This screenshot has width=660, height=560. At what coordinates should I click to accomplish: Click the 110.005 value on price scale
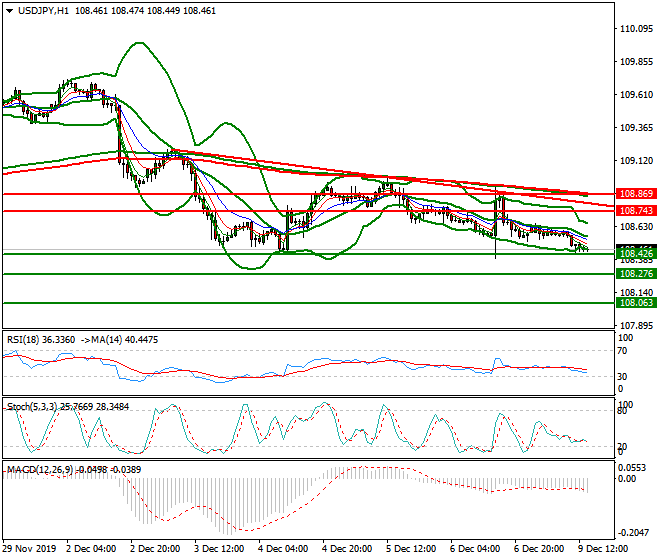click(636, 29)
